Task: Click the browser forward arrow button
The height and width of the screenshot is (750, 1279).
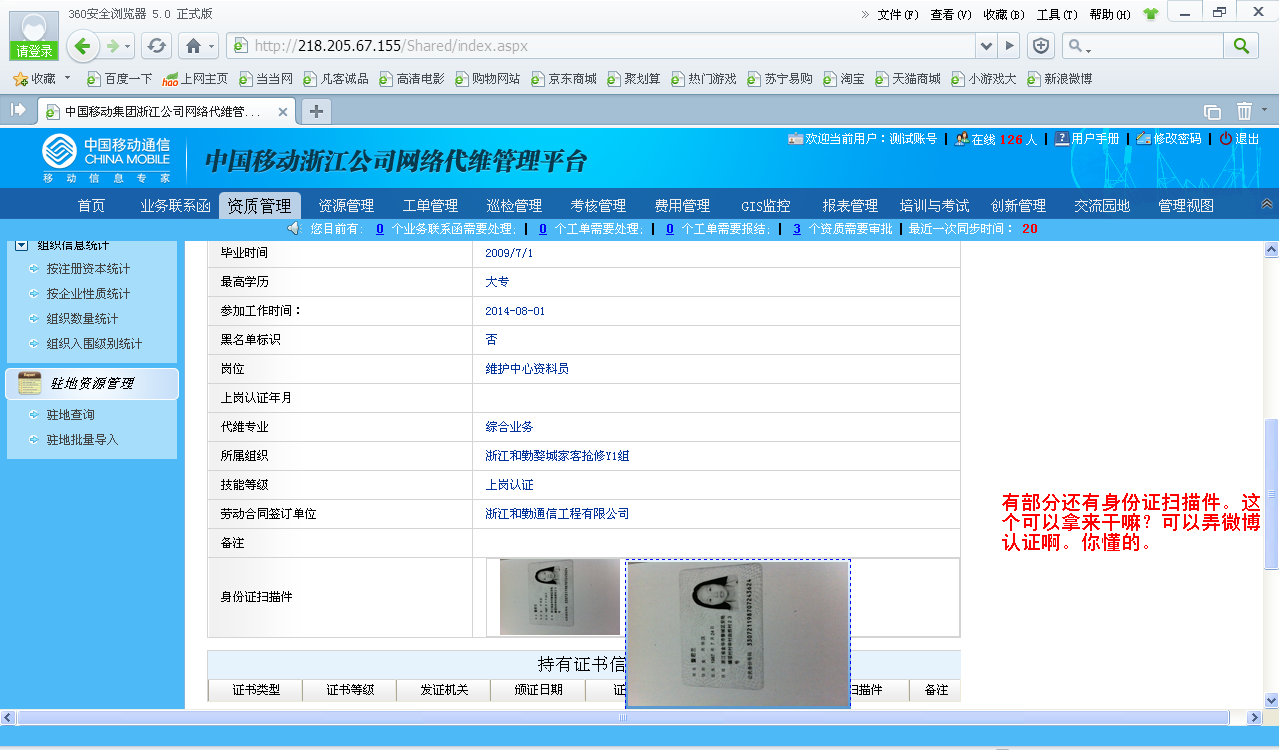Action: click(x=113, y=46)
